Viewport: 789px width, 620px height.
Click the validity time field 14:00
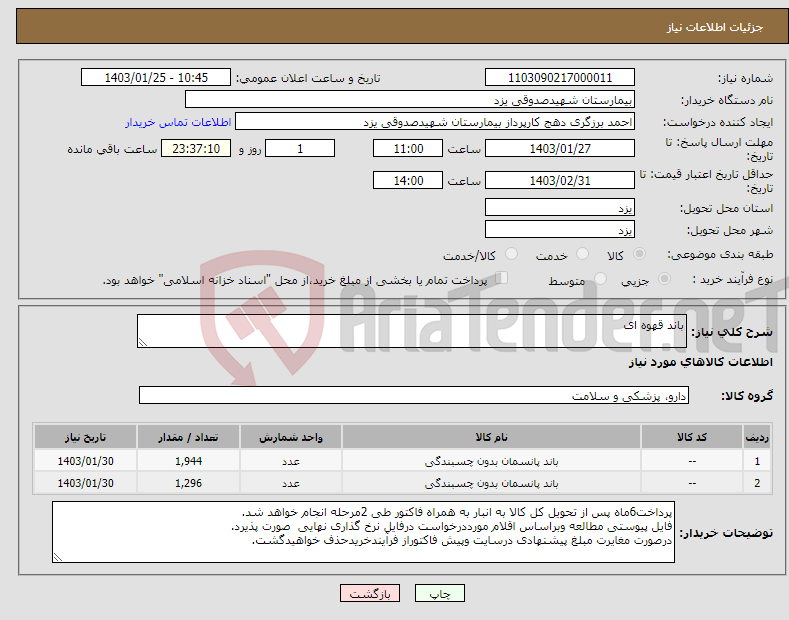point(408,180)
